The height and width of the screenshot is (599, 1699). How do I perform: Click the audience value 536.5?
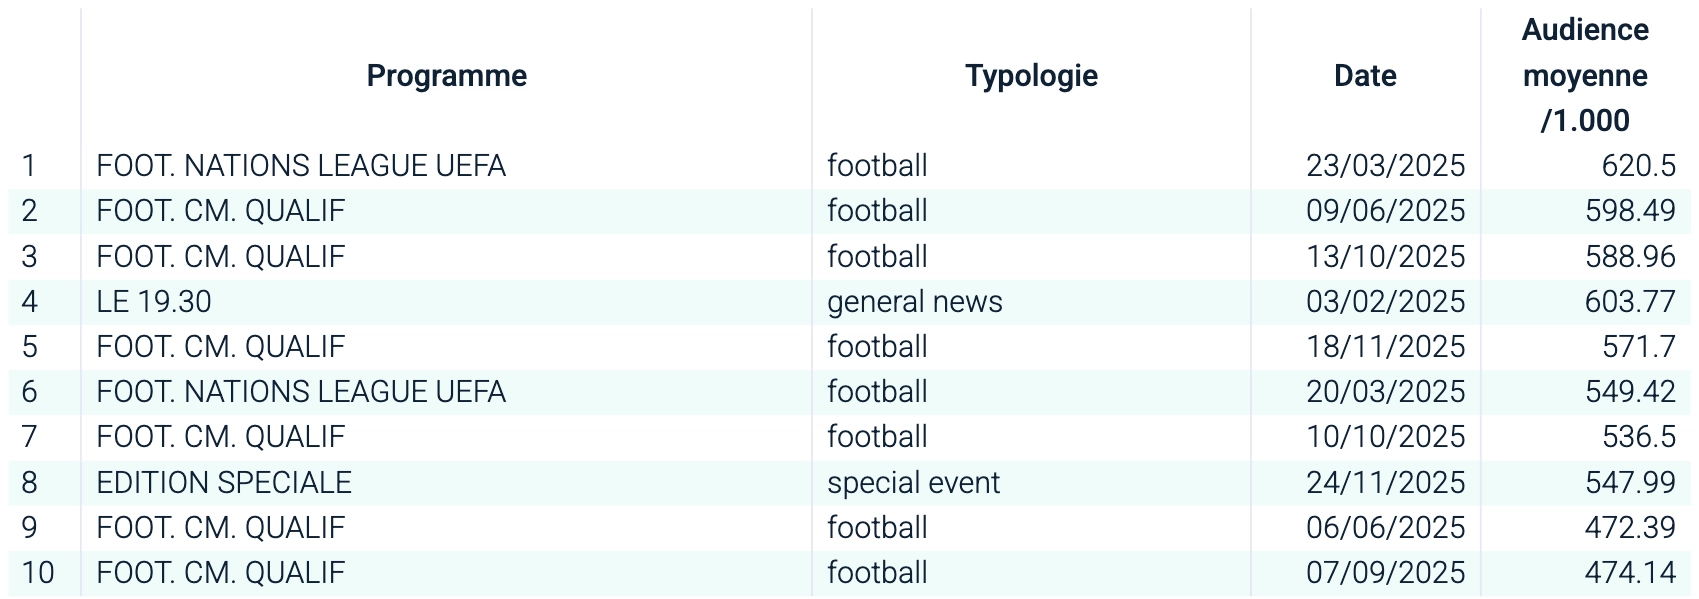pyautogui.click(x=1638, y=437)
